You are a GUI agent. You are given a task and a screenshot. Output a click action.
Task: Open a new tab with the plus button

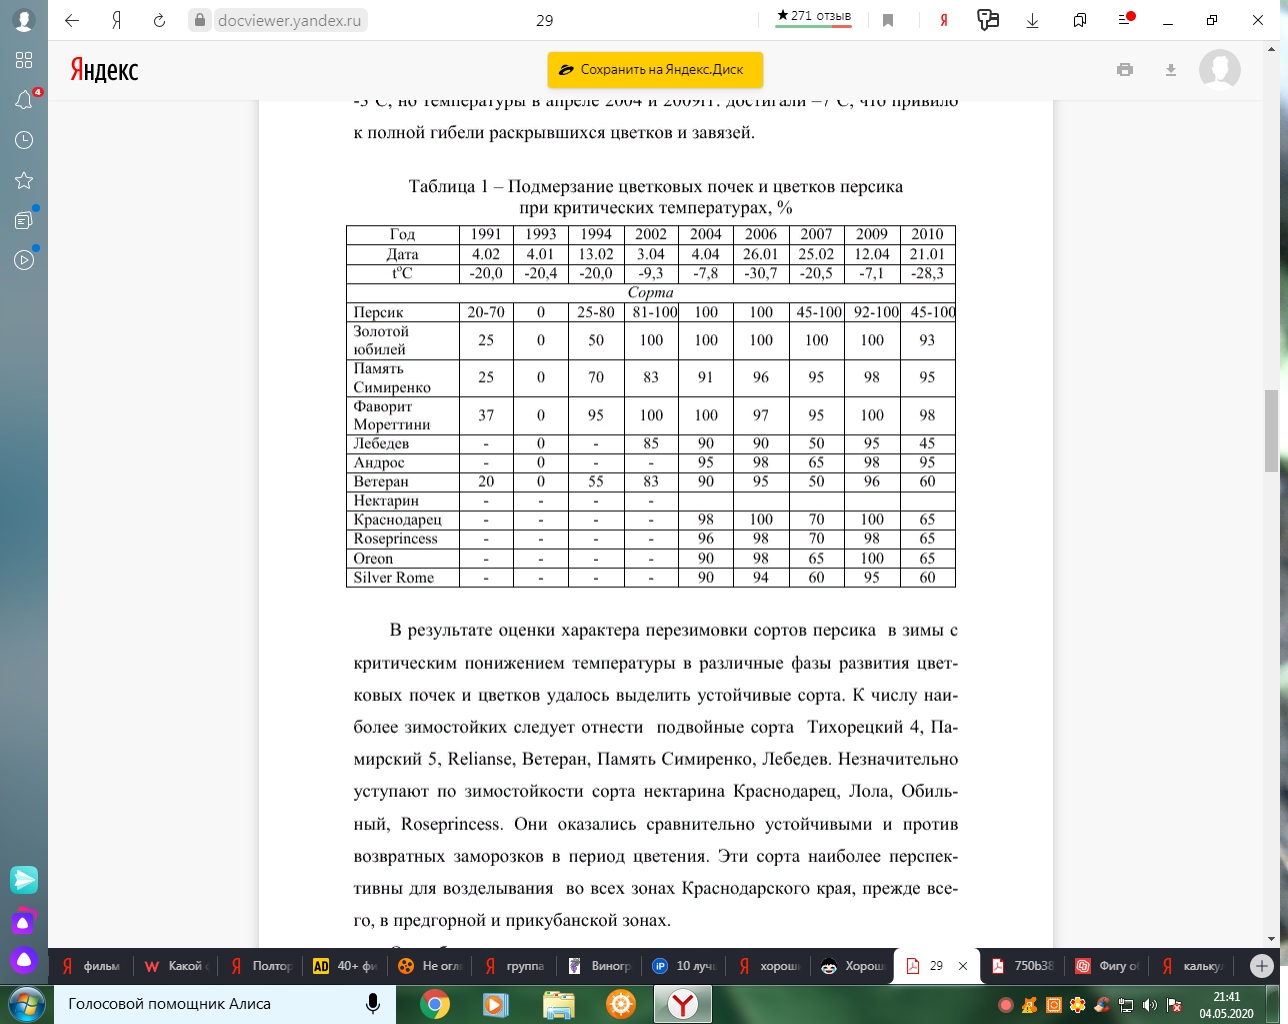pos(1262,966)
